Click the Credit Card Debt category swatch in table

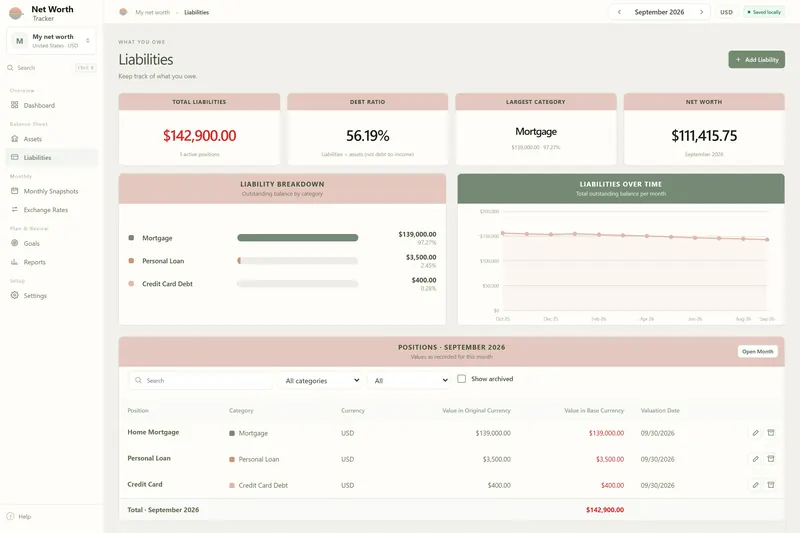pyautogui.click(x=232, y=486)
